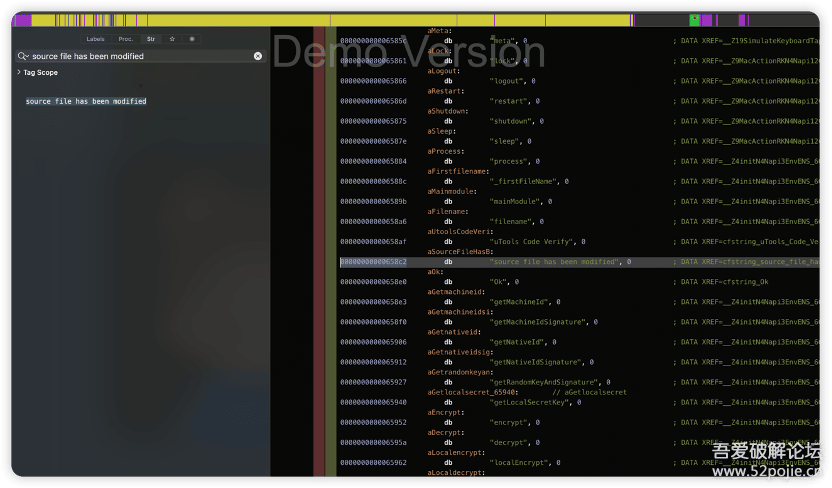Open the star bookmarks tab
The height and width of the screenshot is (488, 832).
click(172, 39)
